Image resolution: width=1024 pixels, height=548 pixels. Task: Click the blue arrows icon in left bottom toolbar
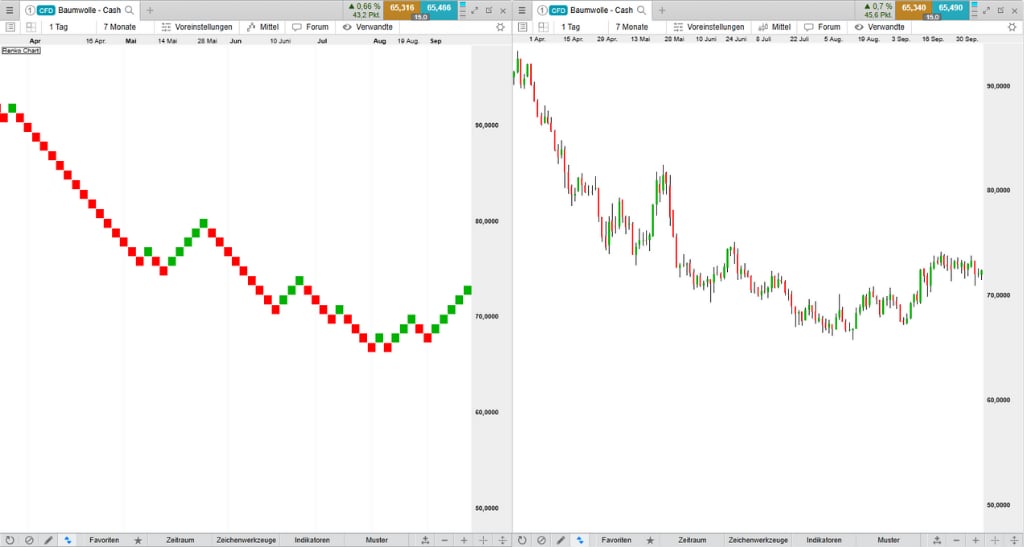pyautogui.click(x=67, y=540)
